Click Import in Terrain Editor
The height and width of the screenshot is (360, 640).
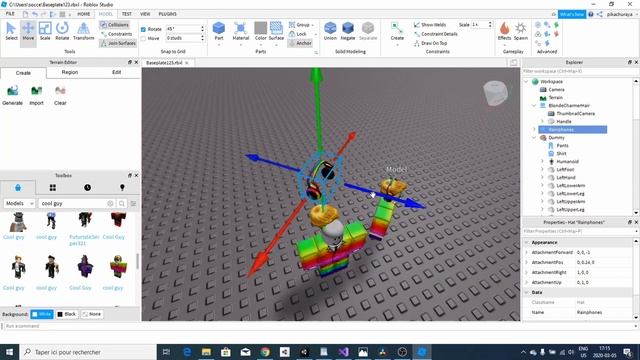36,96
